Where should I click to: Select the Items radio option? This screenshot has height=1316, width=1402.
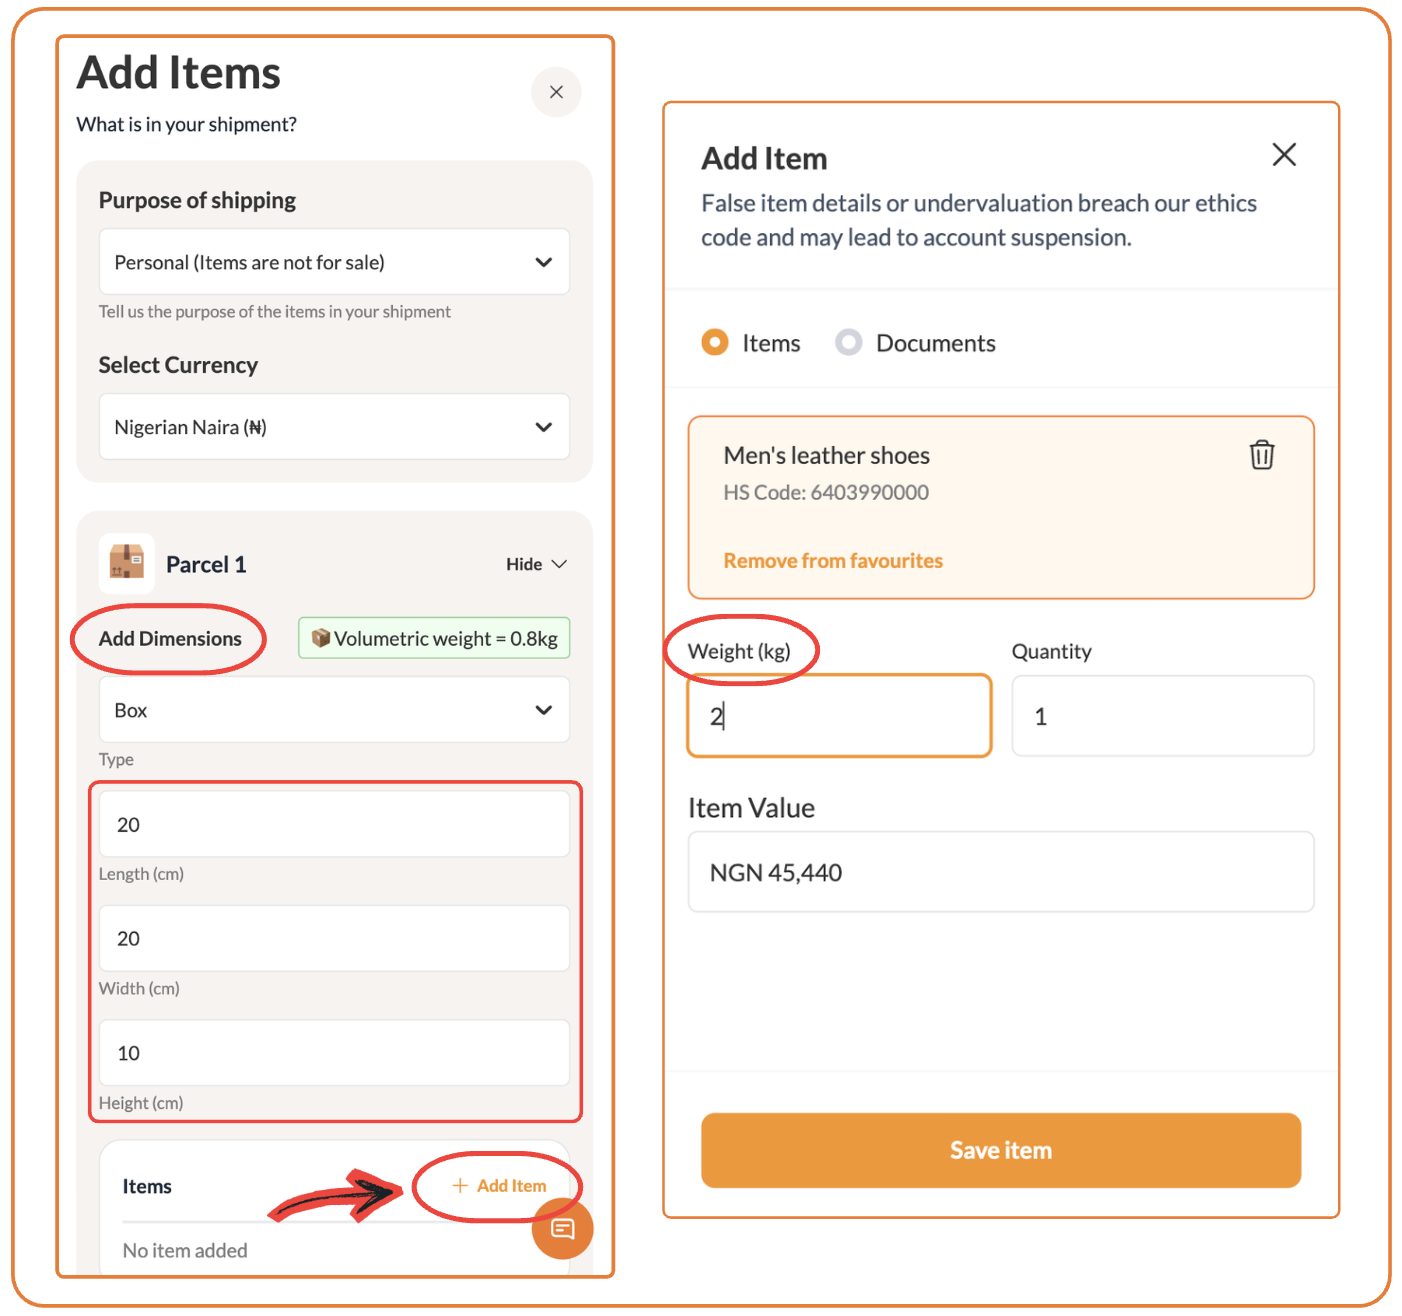tap(715, 342)
